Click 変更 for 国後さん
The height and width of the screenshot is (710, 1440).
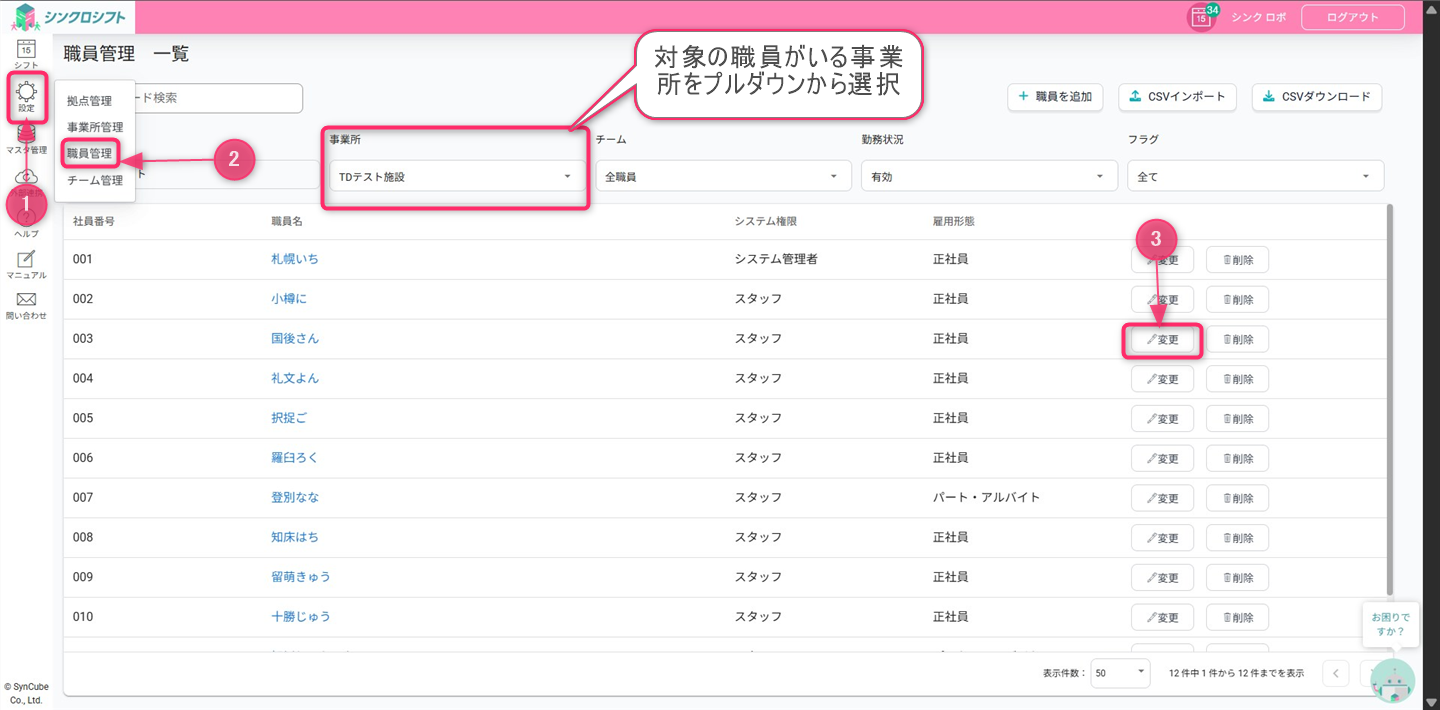pos(1162,339)
